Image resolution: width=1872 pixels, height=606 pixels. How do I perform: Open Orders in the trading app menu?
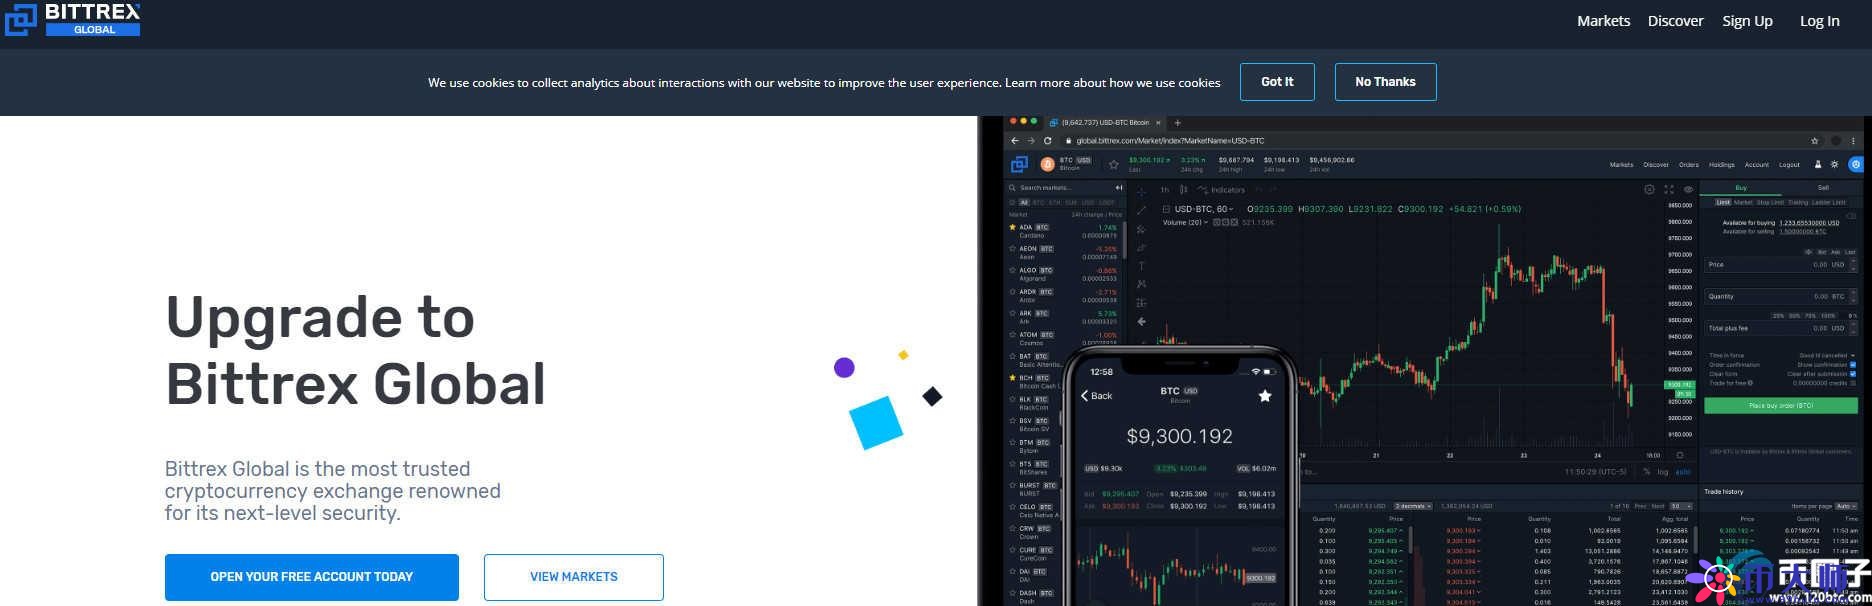[1689, 165]
